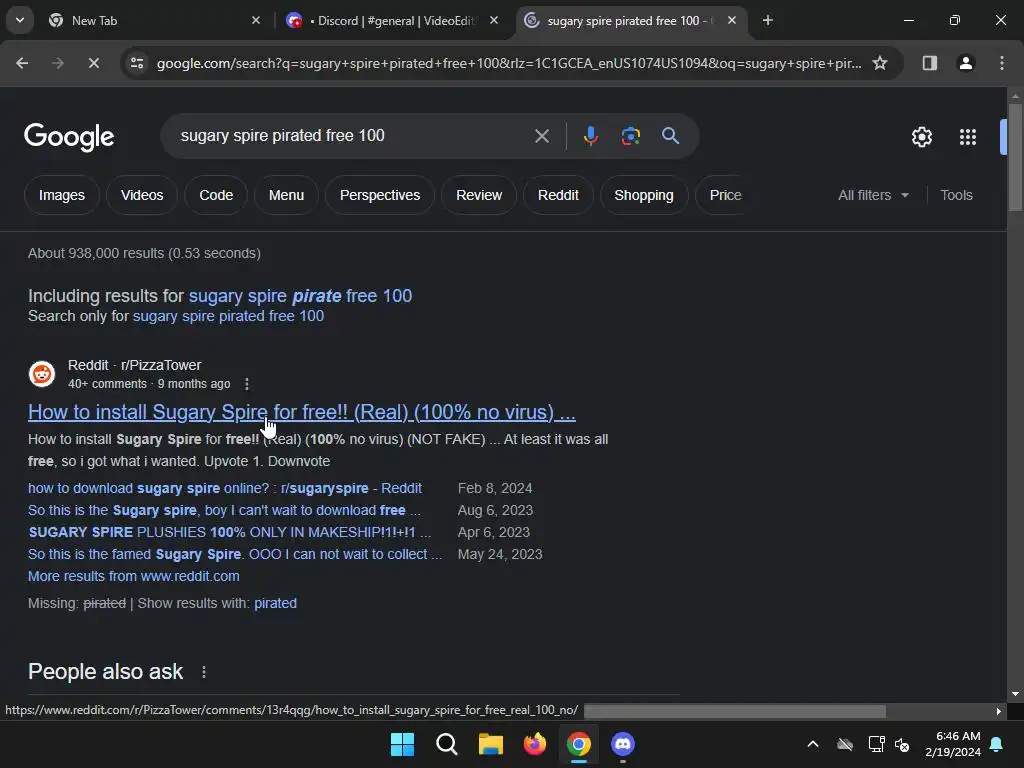This screenshot has width=1024, height=768.
Task: Show hidden system tray icons
Action: tap(812, 744)
